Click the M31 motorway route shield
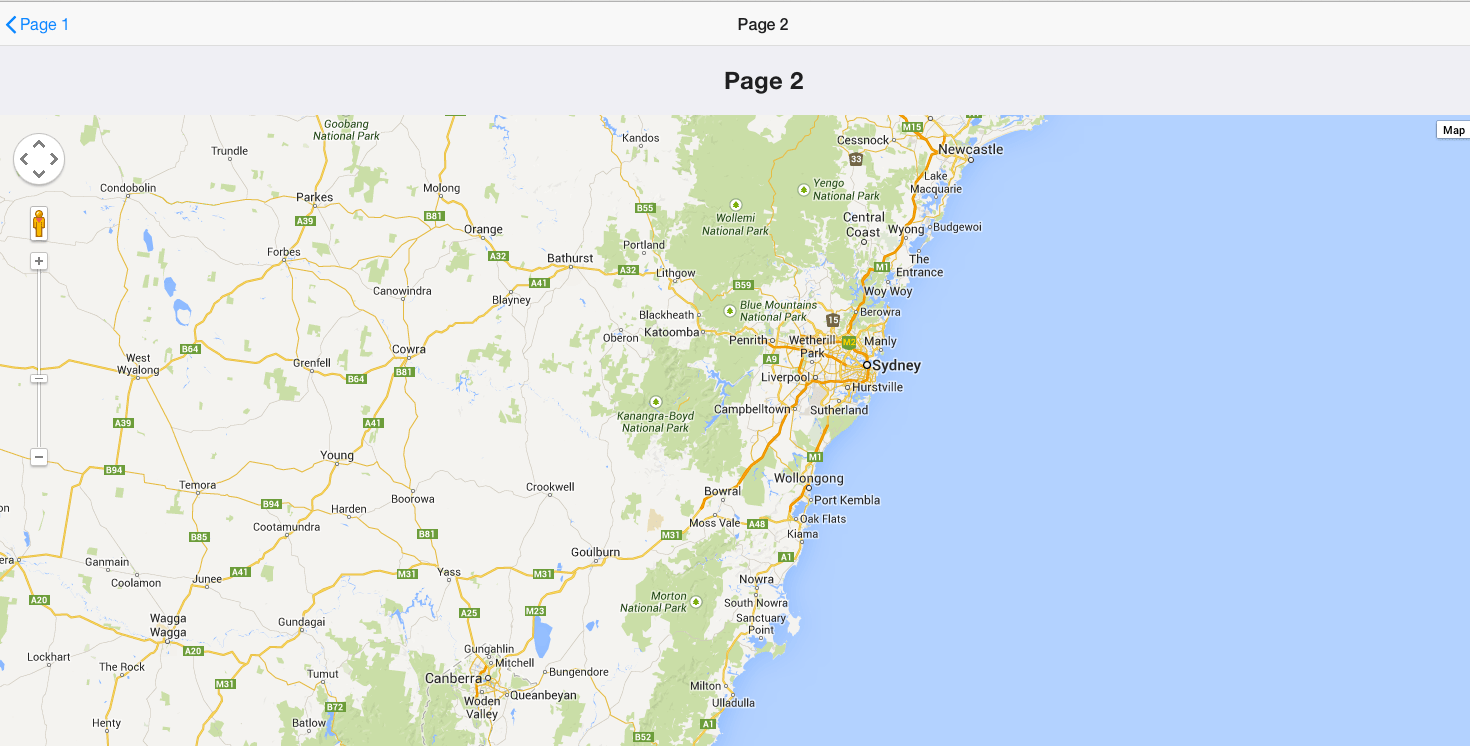Screen dimensions: 1470x746 pos(541,573)
